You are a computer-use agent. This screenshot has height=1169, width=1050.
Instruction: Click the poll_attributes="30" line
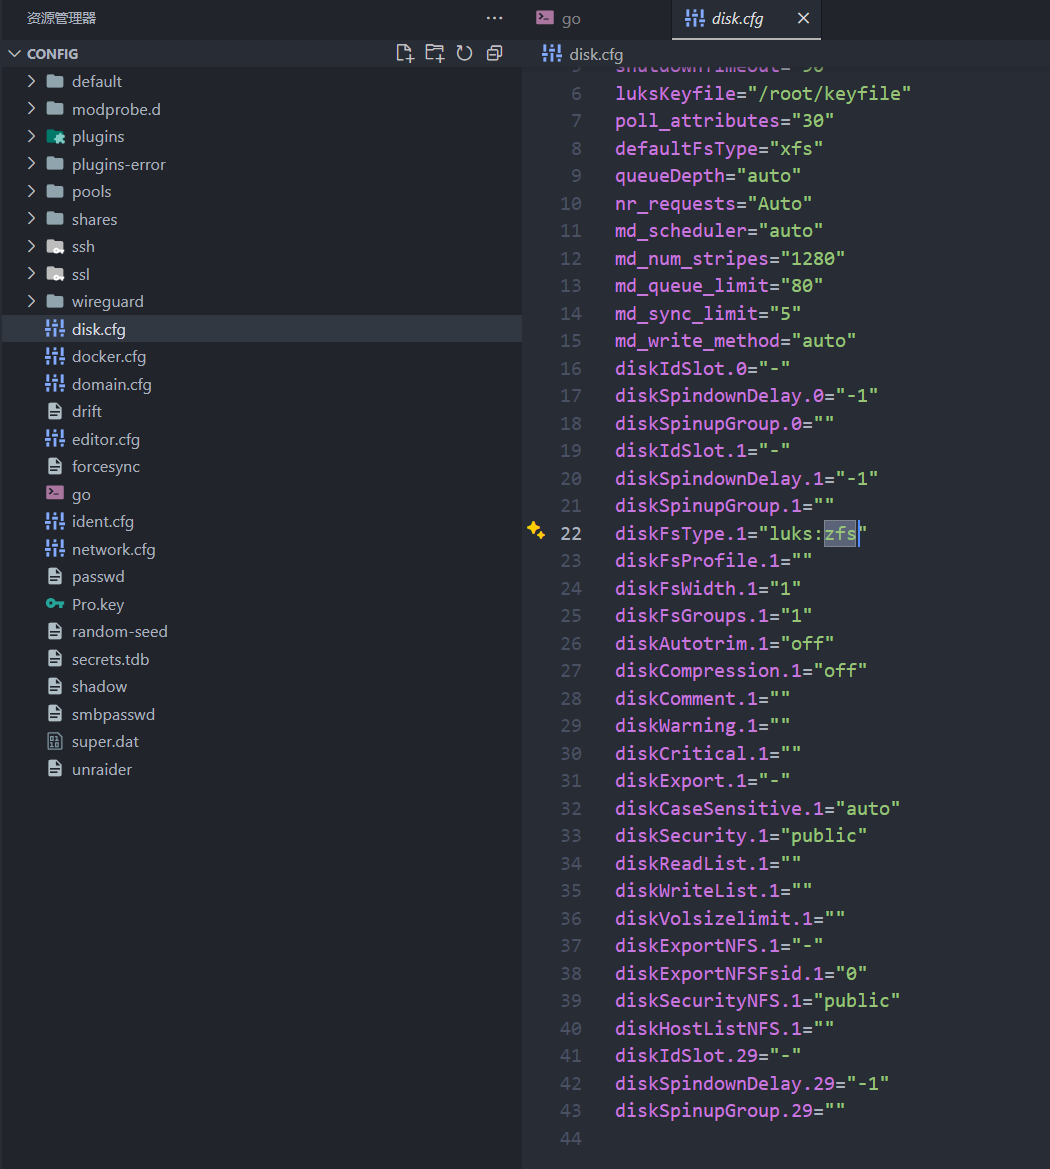click(x=724, y=121)
